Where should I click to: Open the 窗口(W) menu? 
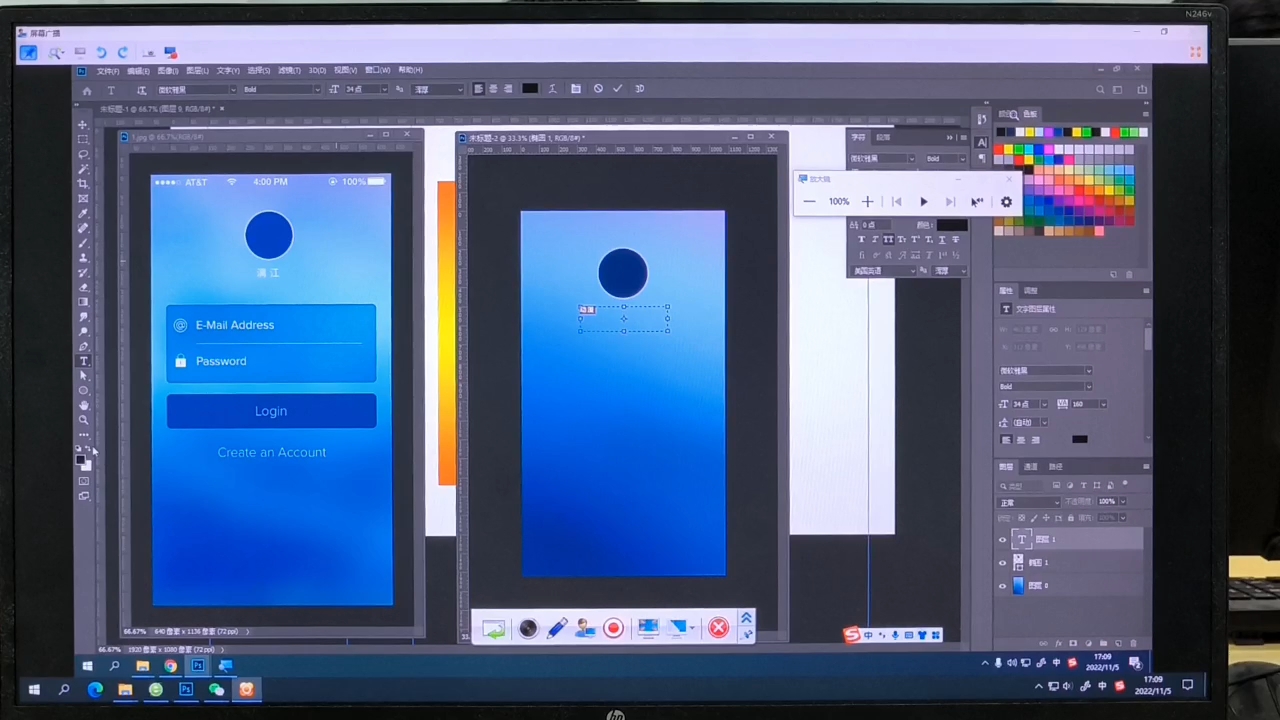pos(377,71)
